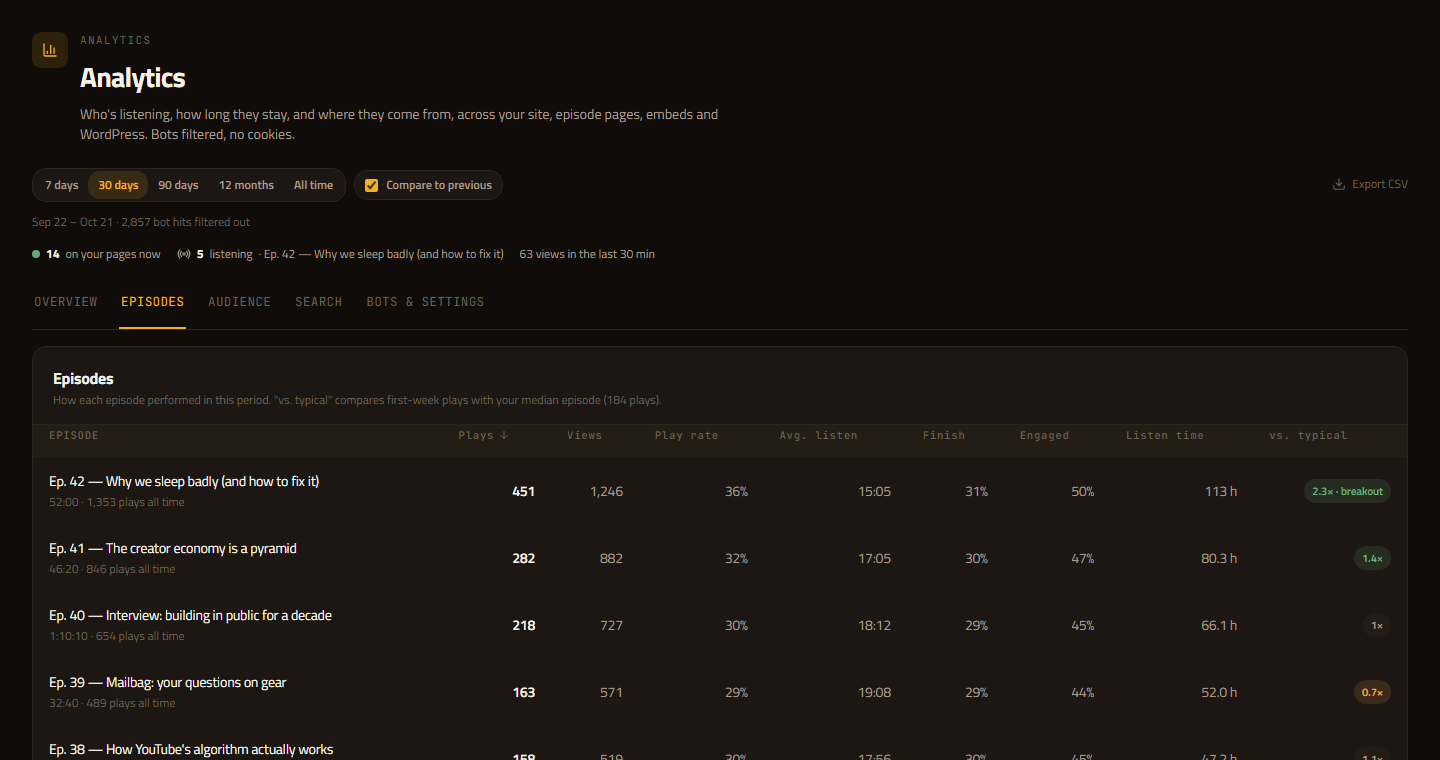The width and height of the screenshot is (1440, 760).
Task: Click the currently listening Ep. 42 status text
Action: coord(383,254)
